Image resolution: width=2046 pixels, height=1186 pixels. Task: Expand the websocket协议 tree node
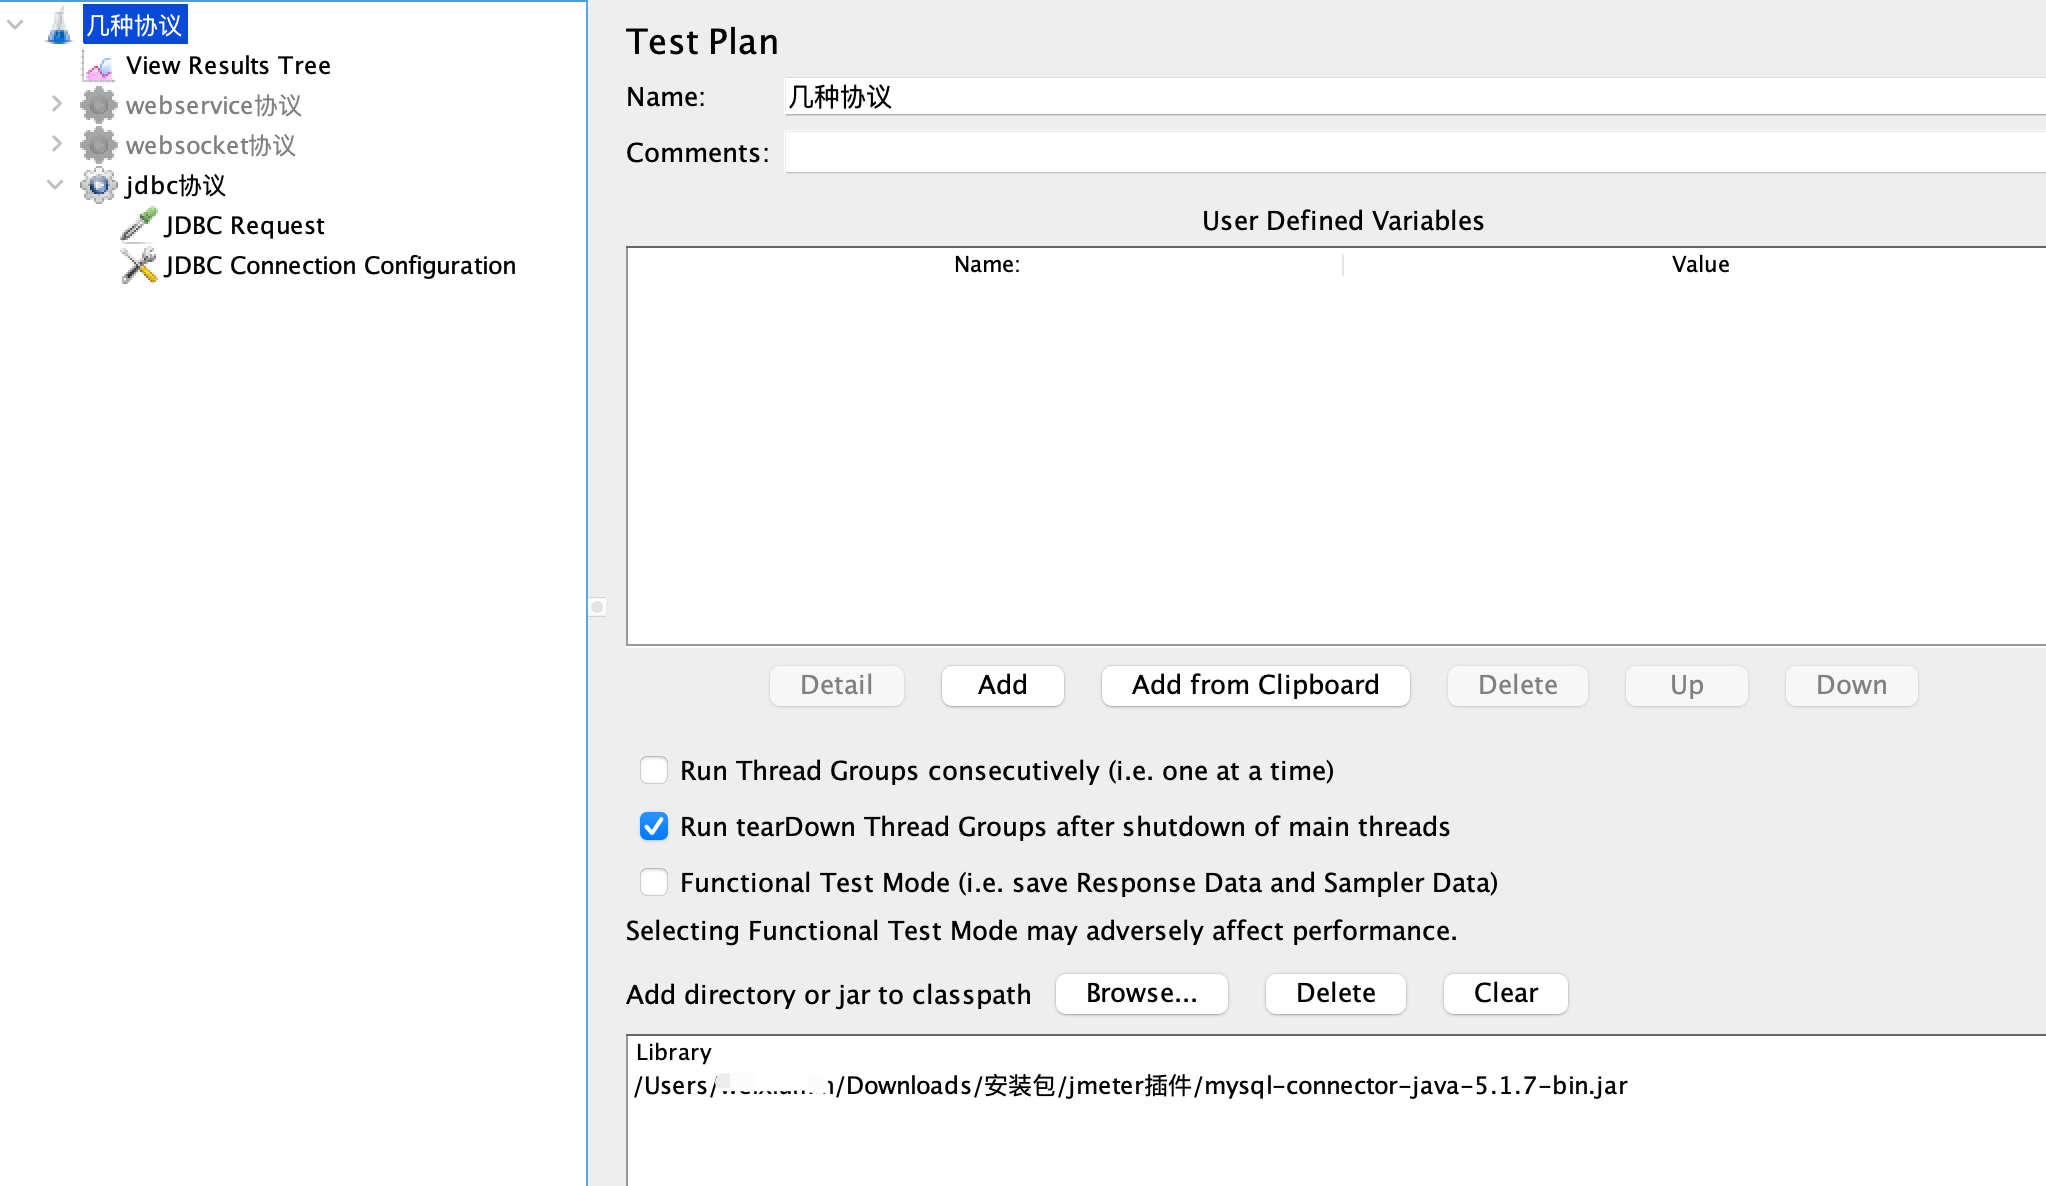pyautogui.click(x=56, y=144)
